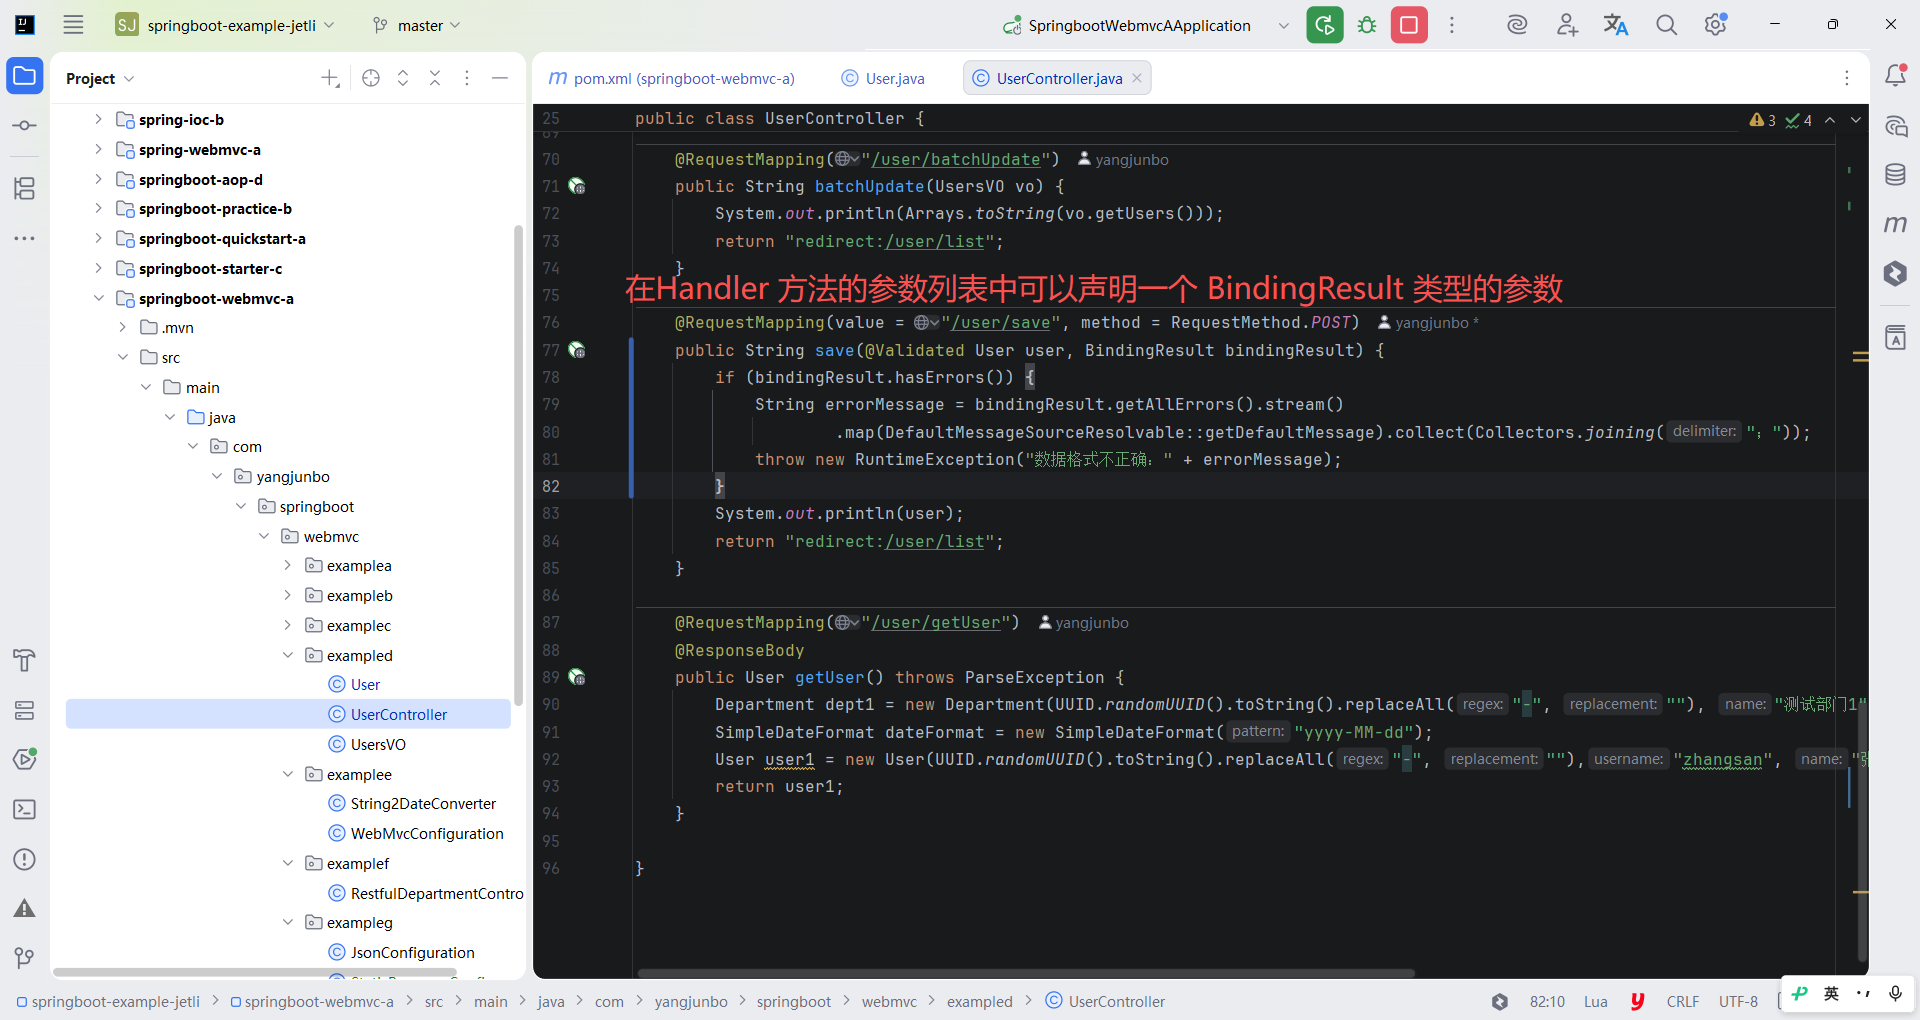Click the gutter icon on line 89
The image size is (1920, 1020).
tap(577, 677)
